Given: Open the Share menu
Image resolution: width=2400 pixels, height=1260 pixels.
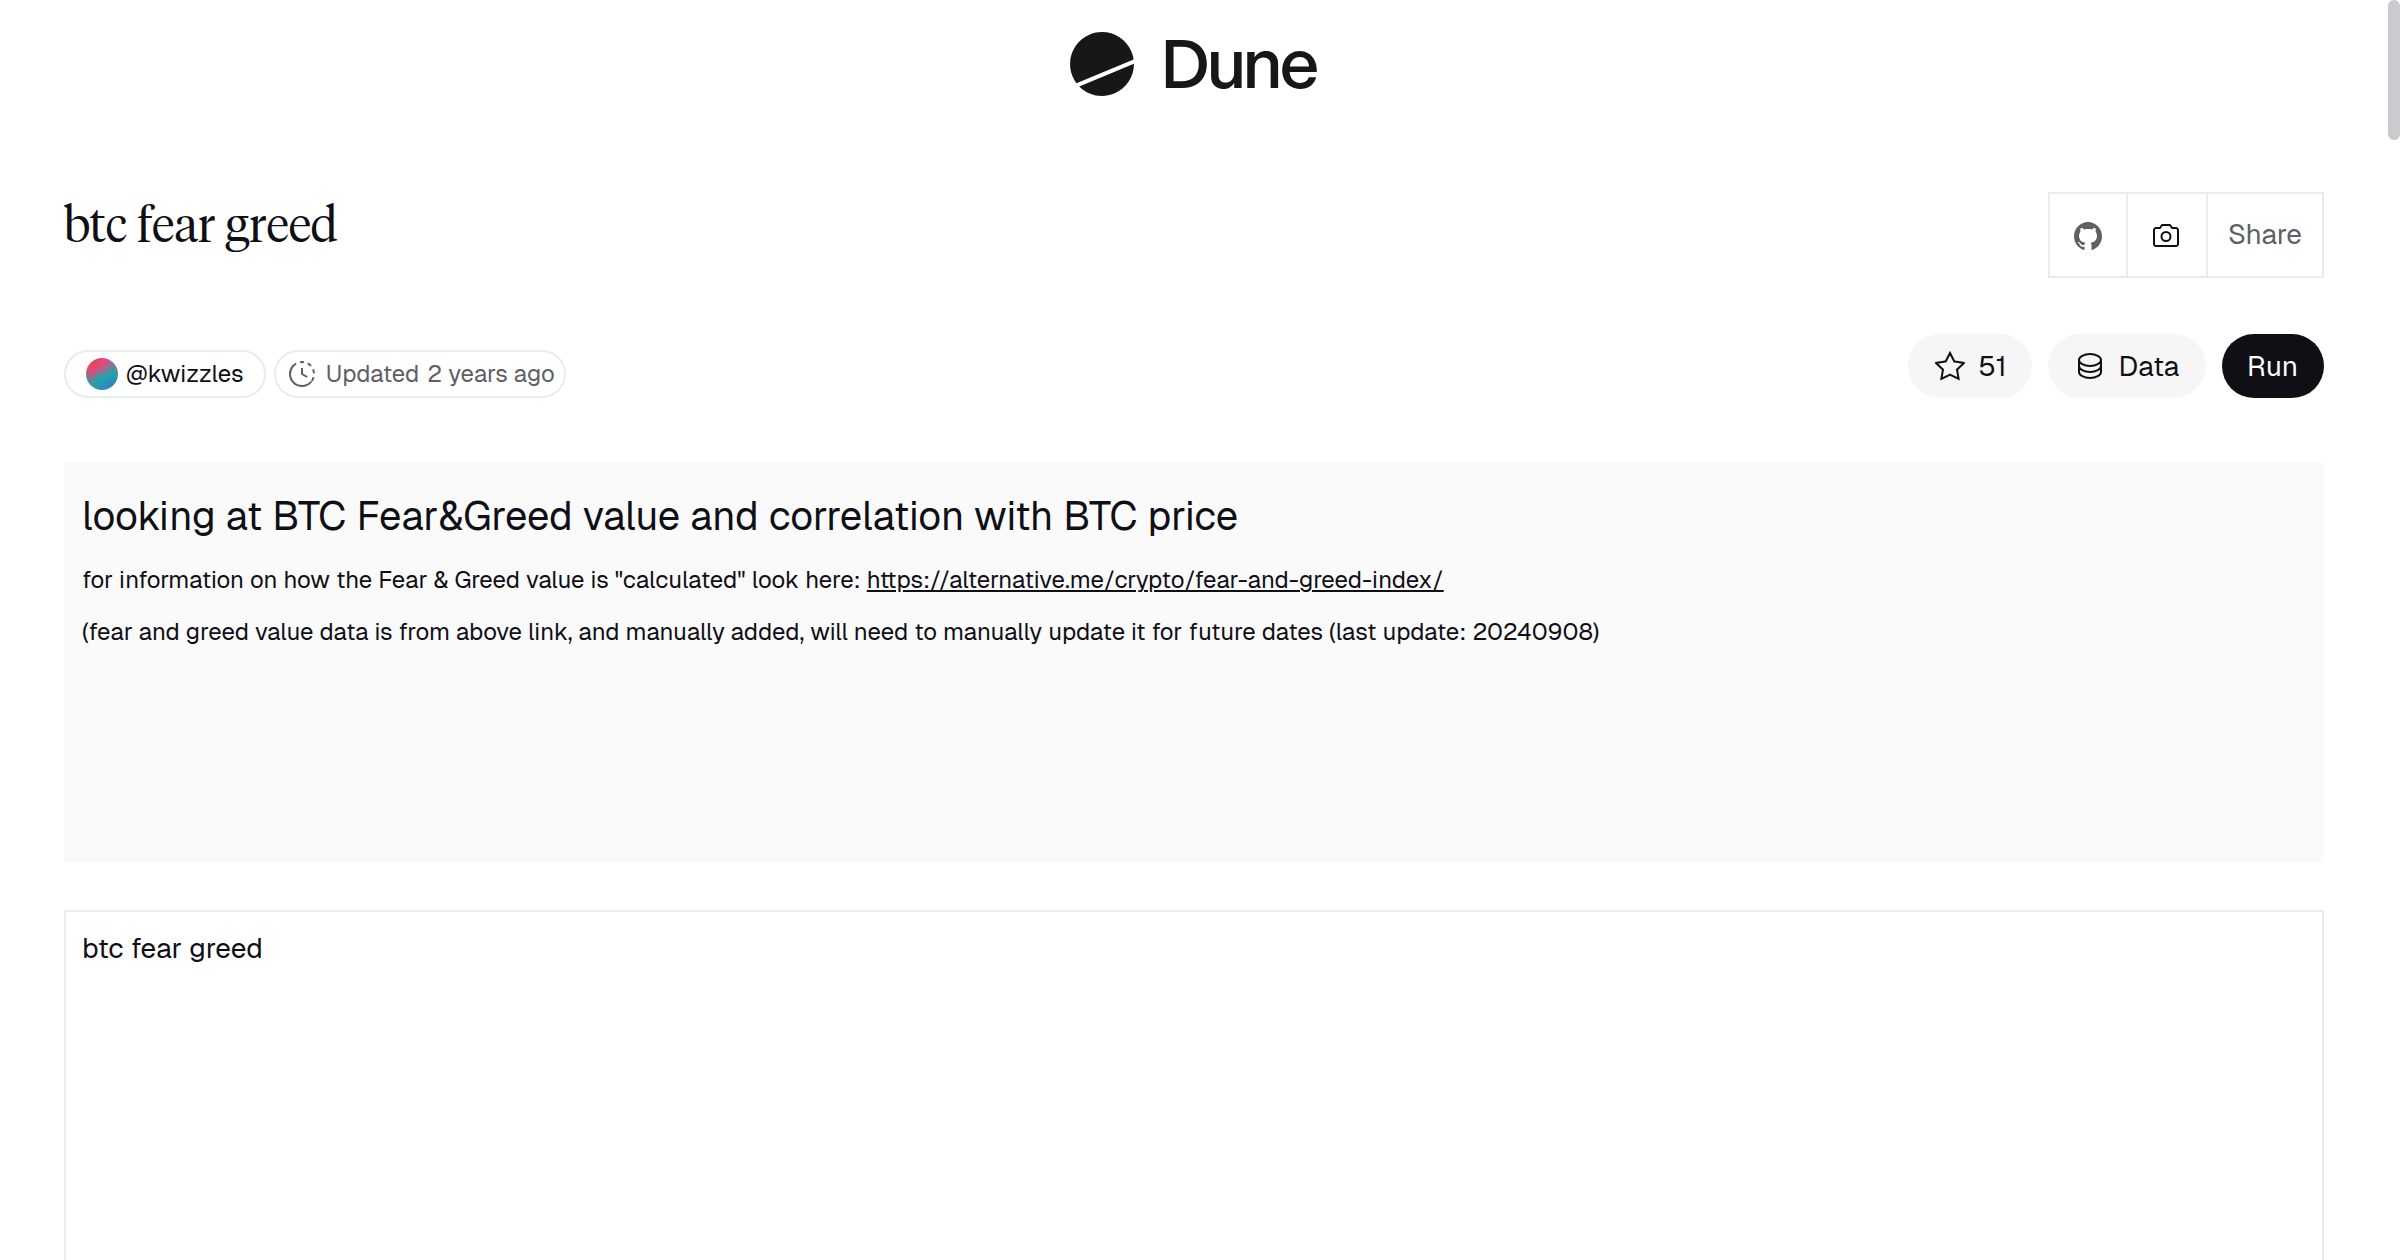Looking at the screenshot, I should tap(2264, 235).
